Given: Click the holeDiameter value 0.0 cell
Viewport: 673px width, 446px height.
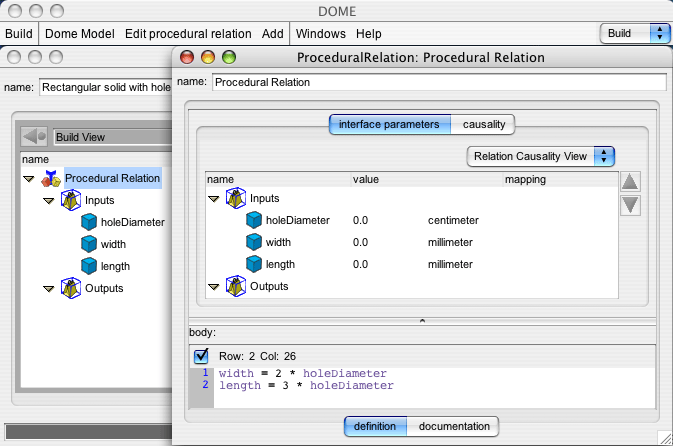Looking at the screenshot, I should click(360, 220).
